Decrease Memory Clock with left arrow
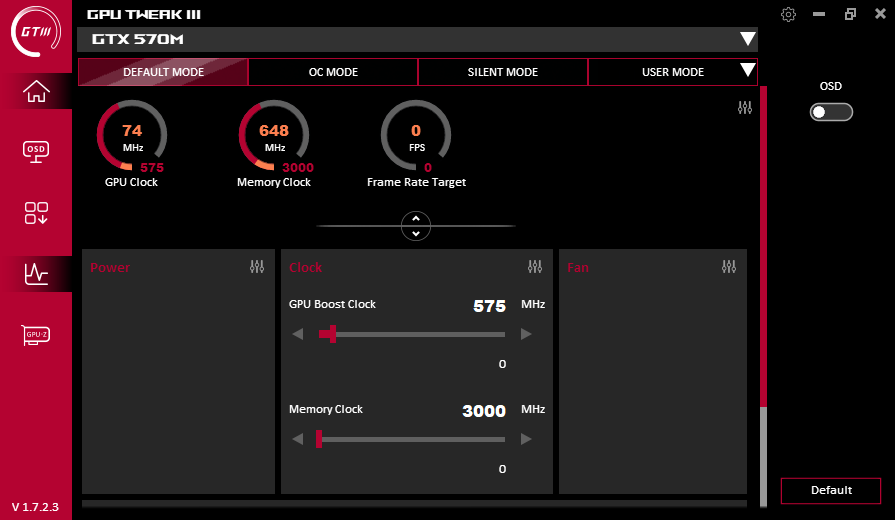The width and height of the screenshot is (895, 520). pos(297,439)
